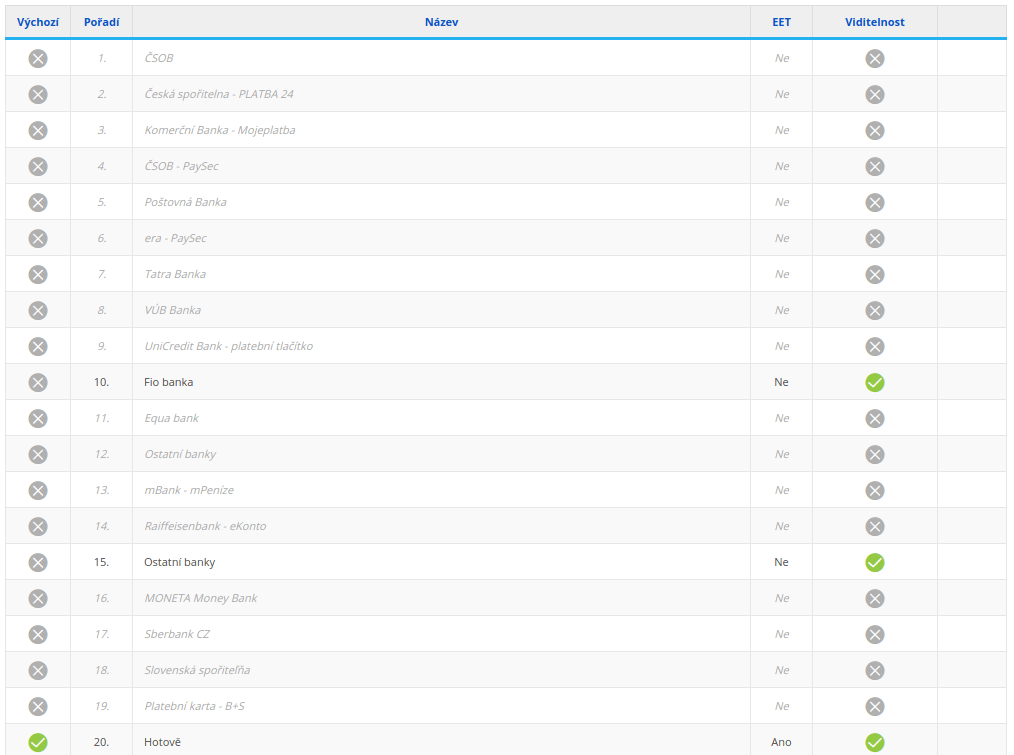Show Komerční Banka - Mojeplatba visibility icon
The height and width of the screenshot is (755, 1014).
tap(875, 131)
